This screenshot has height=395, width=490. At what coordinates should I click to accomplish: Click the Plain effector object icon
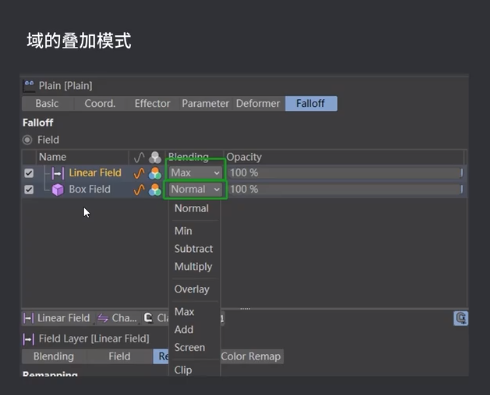pyautogui.click(x=29, y=86)
